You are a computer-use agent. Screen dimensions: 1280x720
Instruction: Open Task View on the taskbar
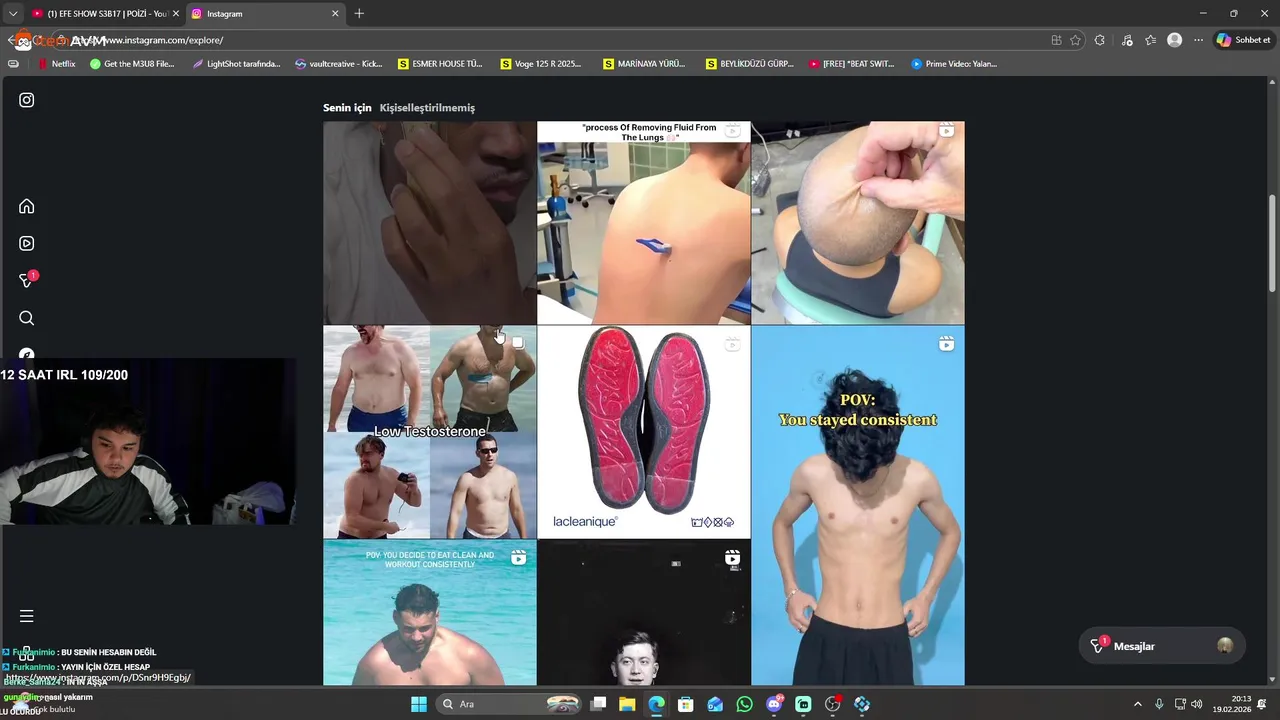tap(598, 704)
